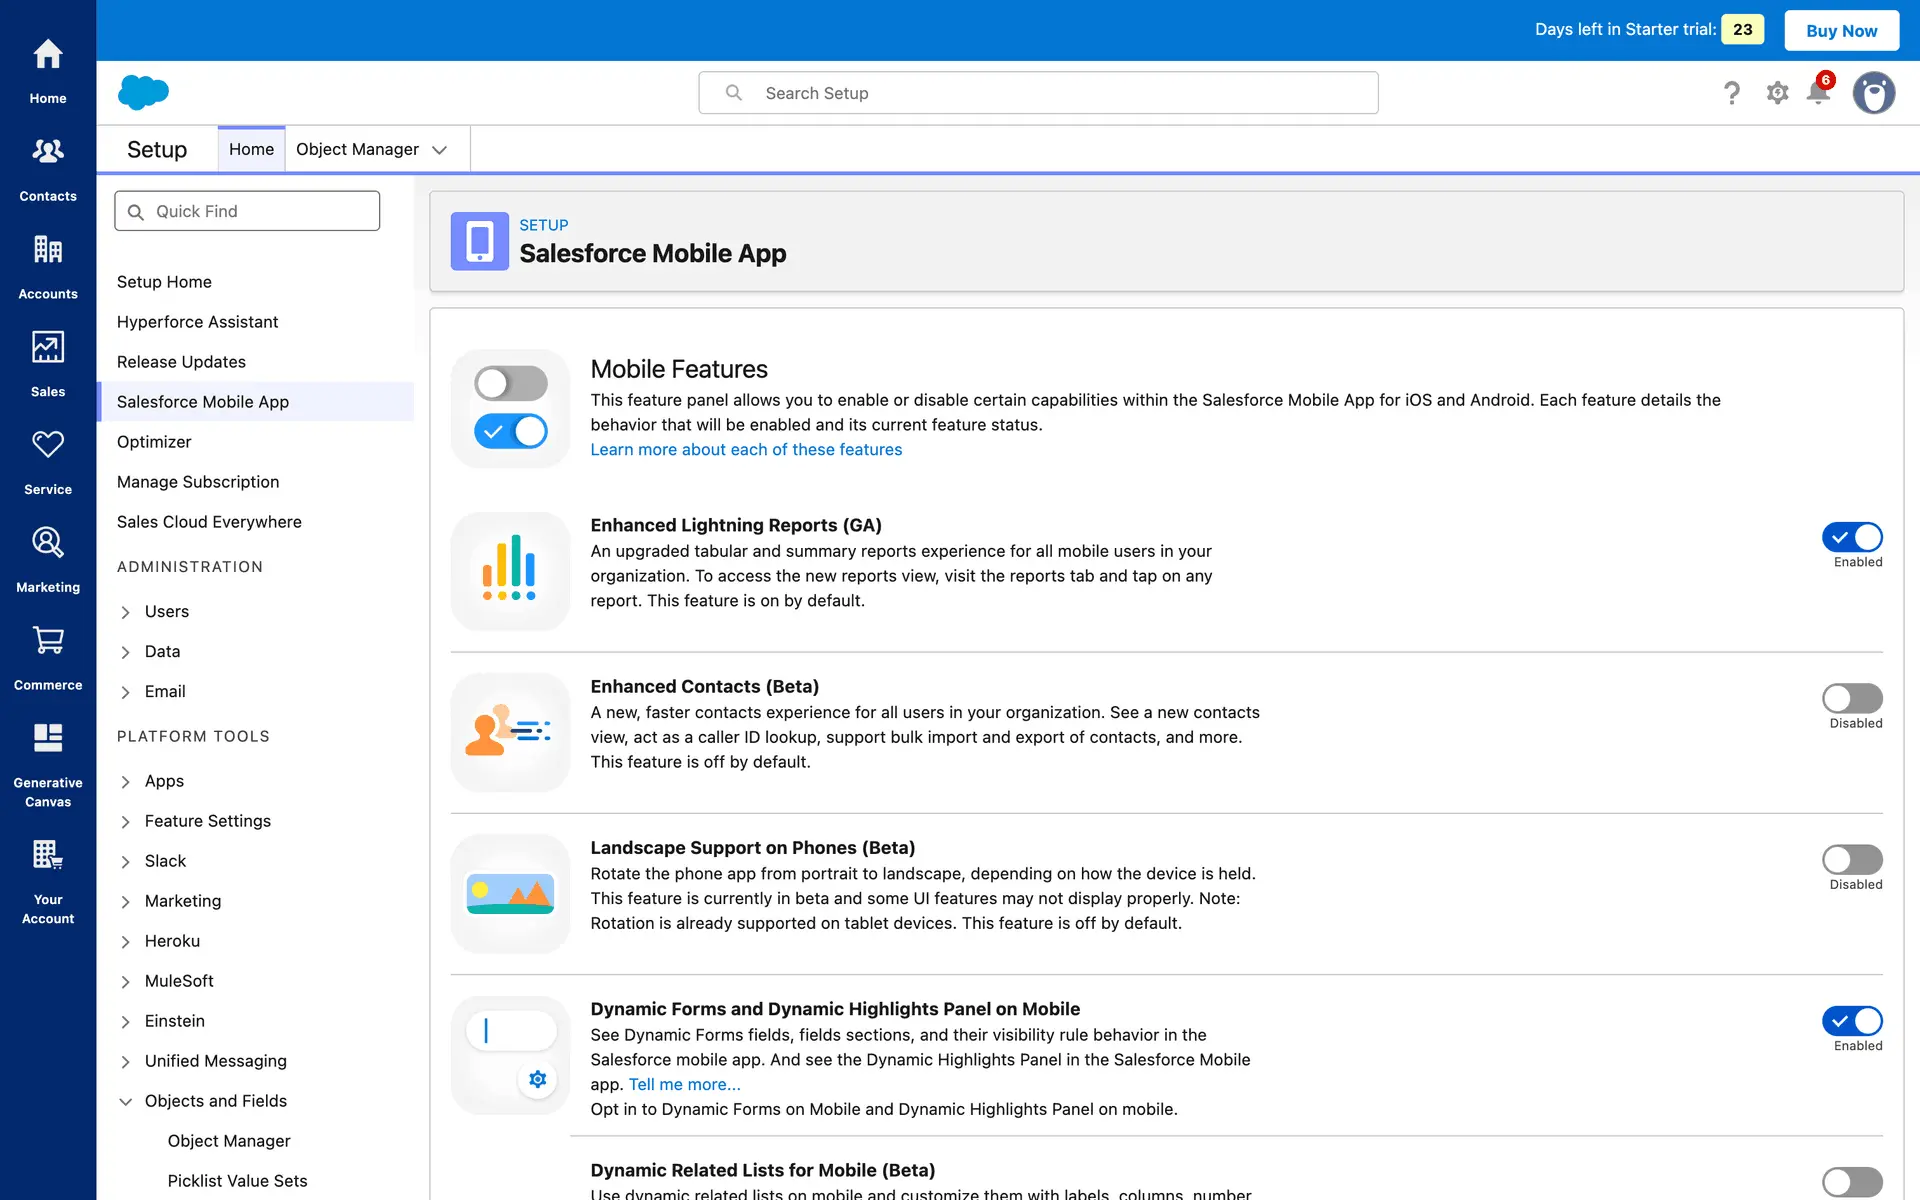Open the setup gear icon
The width and height of the screenshot is (1920, 1200).
1777,93
